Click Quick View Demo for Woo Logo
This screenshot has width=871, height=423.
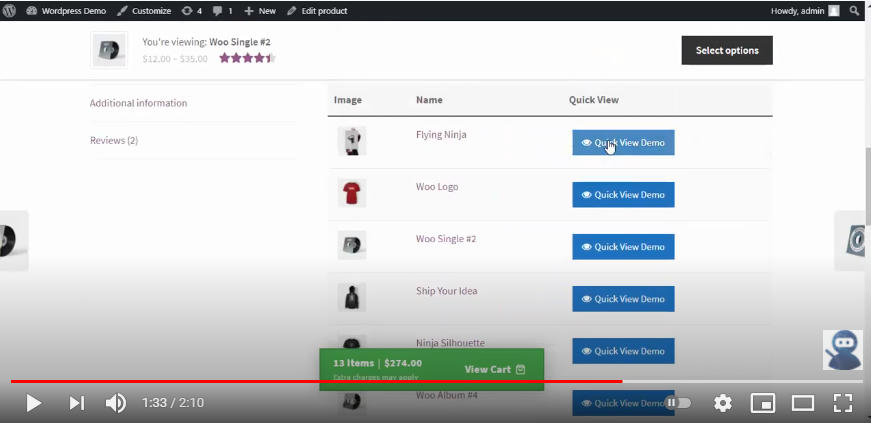[x=623, y=195]
